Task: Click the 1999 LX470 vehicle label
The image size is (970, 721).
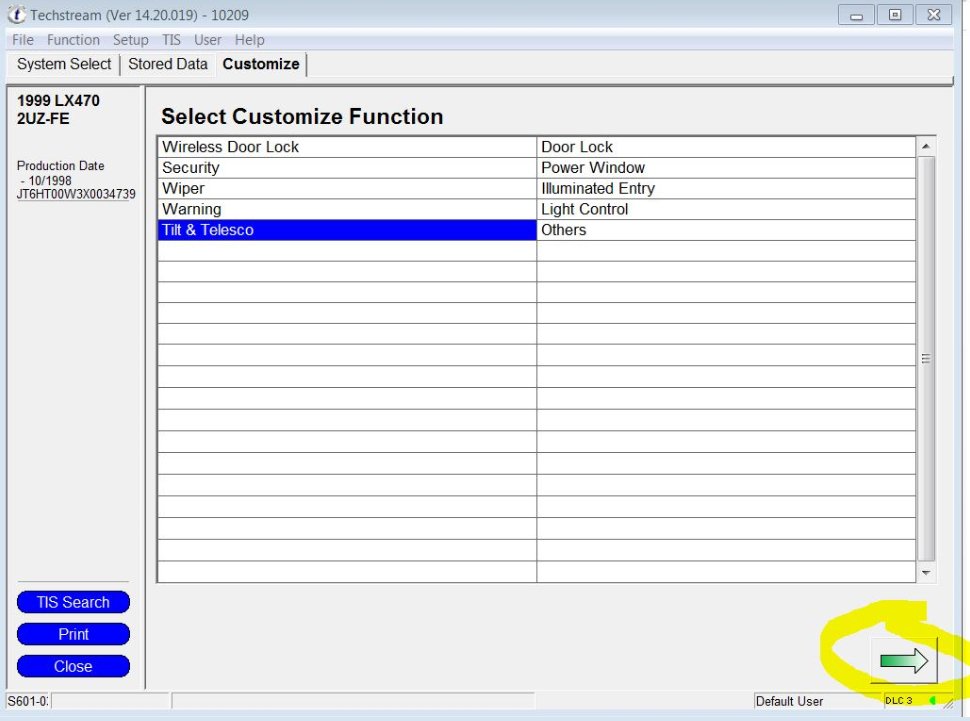Action: coord(58,101)
